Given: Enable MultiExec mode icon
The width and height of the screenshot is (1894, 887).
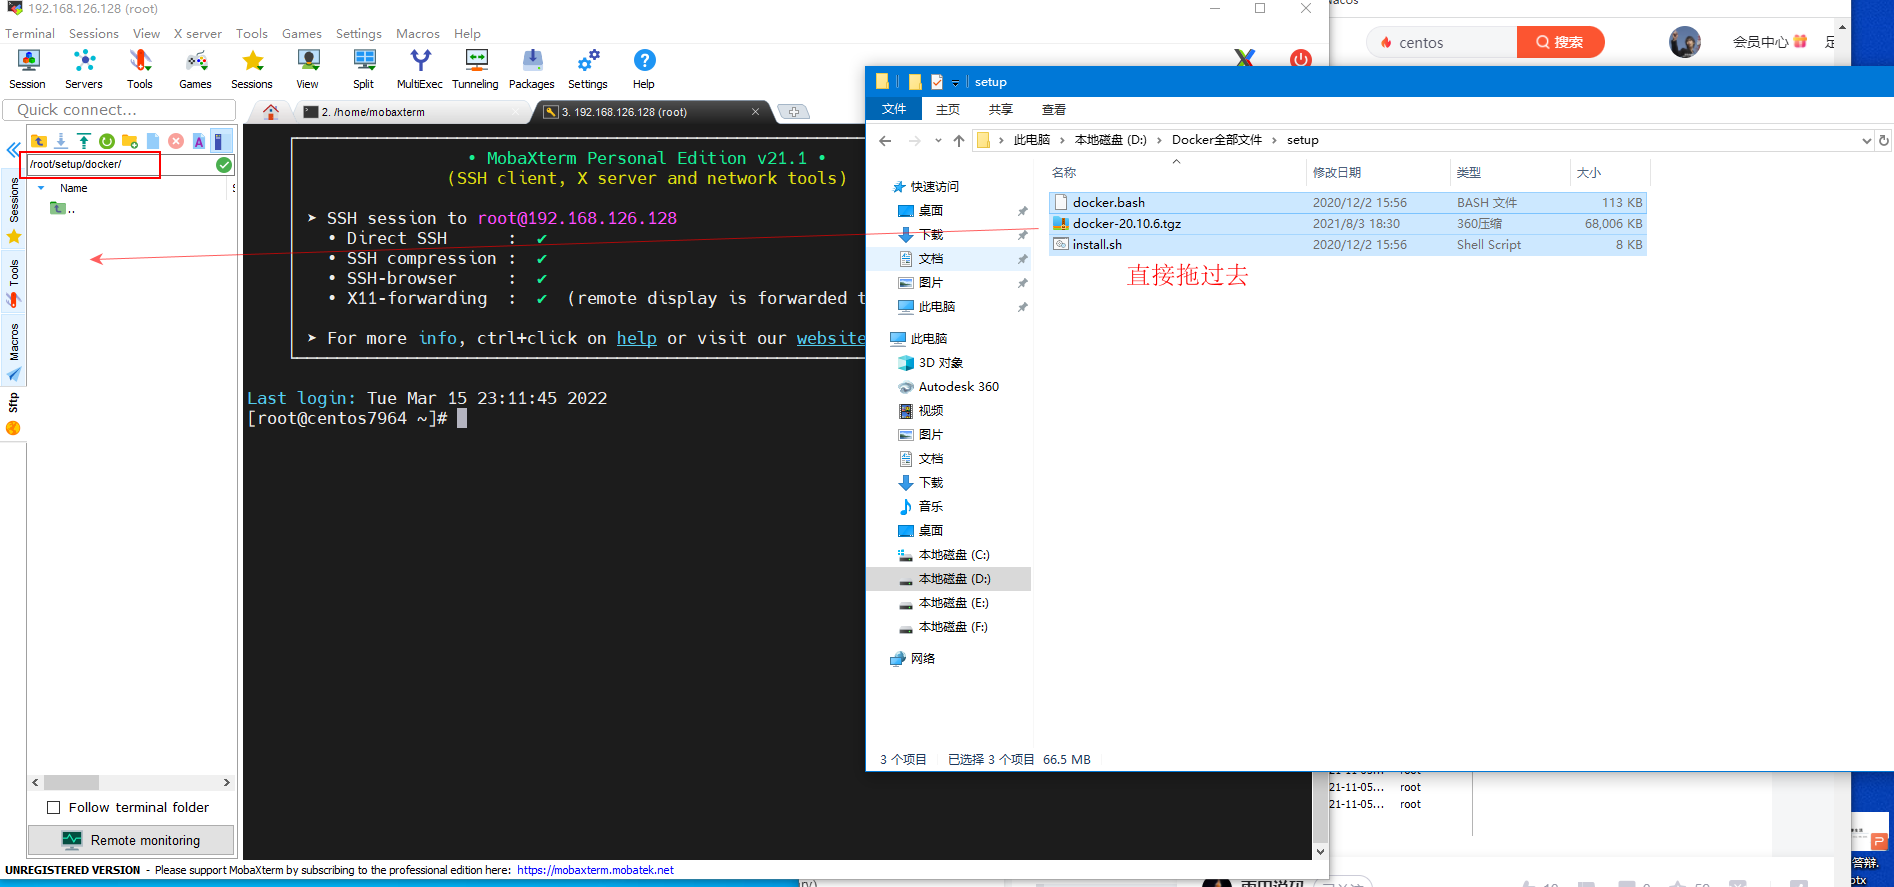Looking at the screenshot, I should [420, 69].
